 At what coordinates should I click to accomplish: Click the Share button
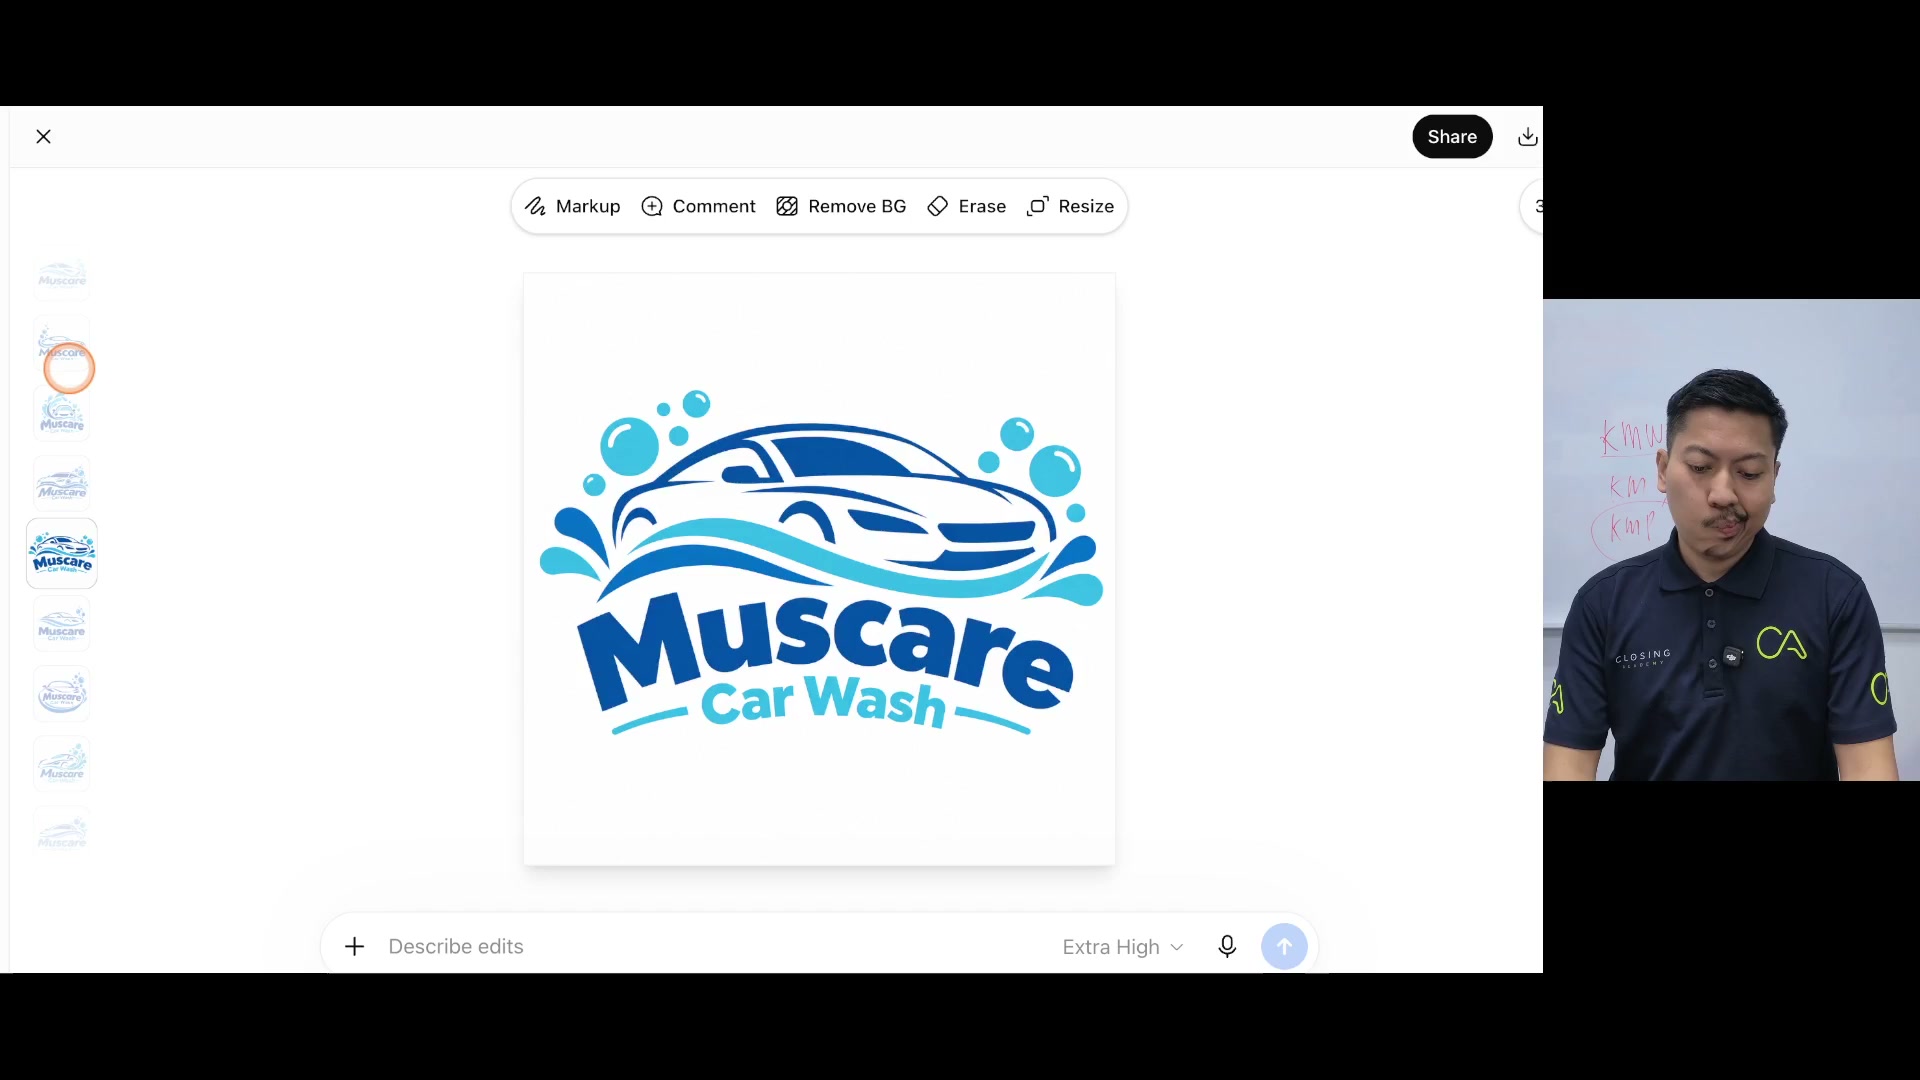click(x=1452, y=137)
